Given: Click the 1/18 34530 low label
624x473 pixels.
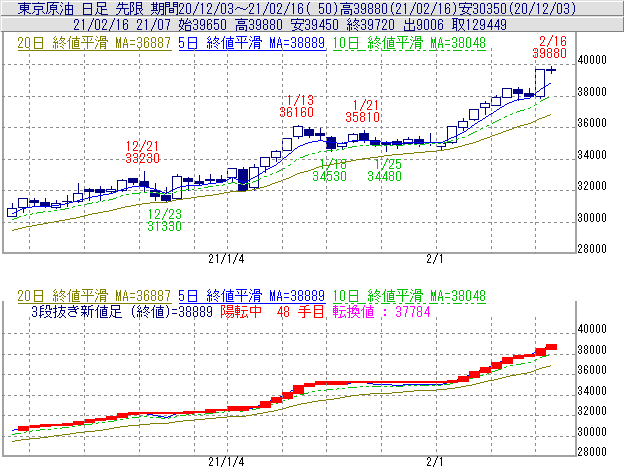Looking at the screenshot, I should [330, 170].
